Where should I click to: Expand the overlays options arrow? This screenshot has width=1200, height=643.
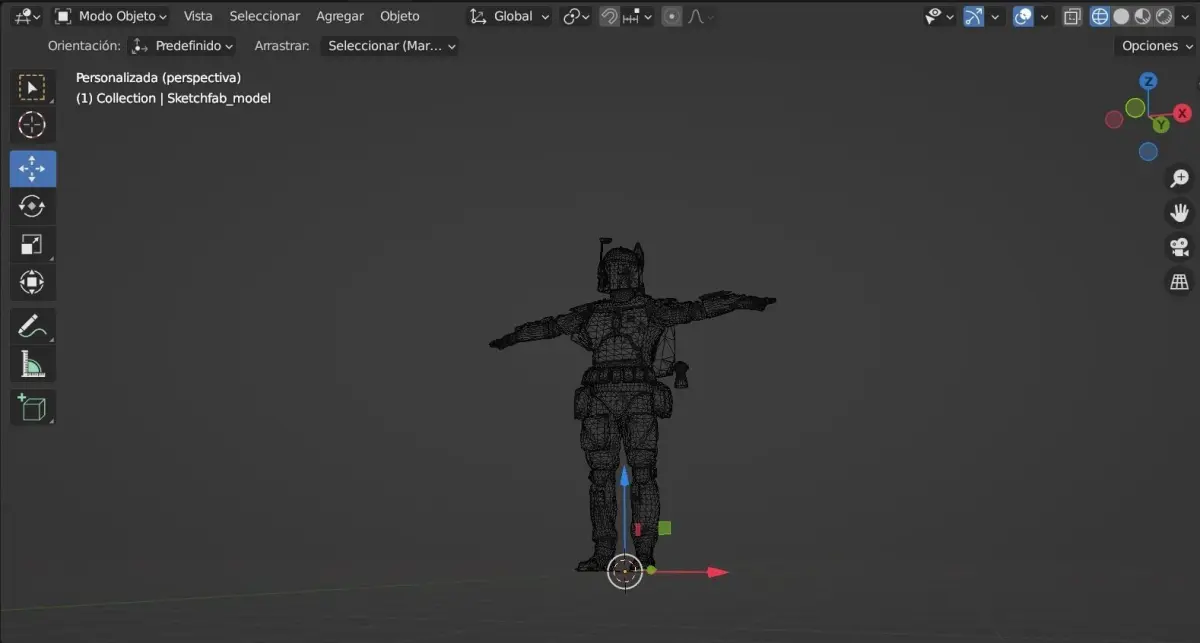[1044, 16]
